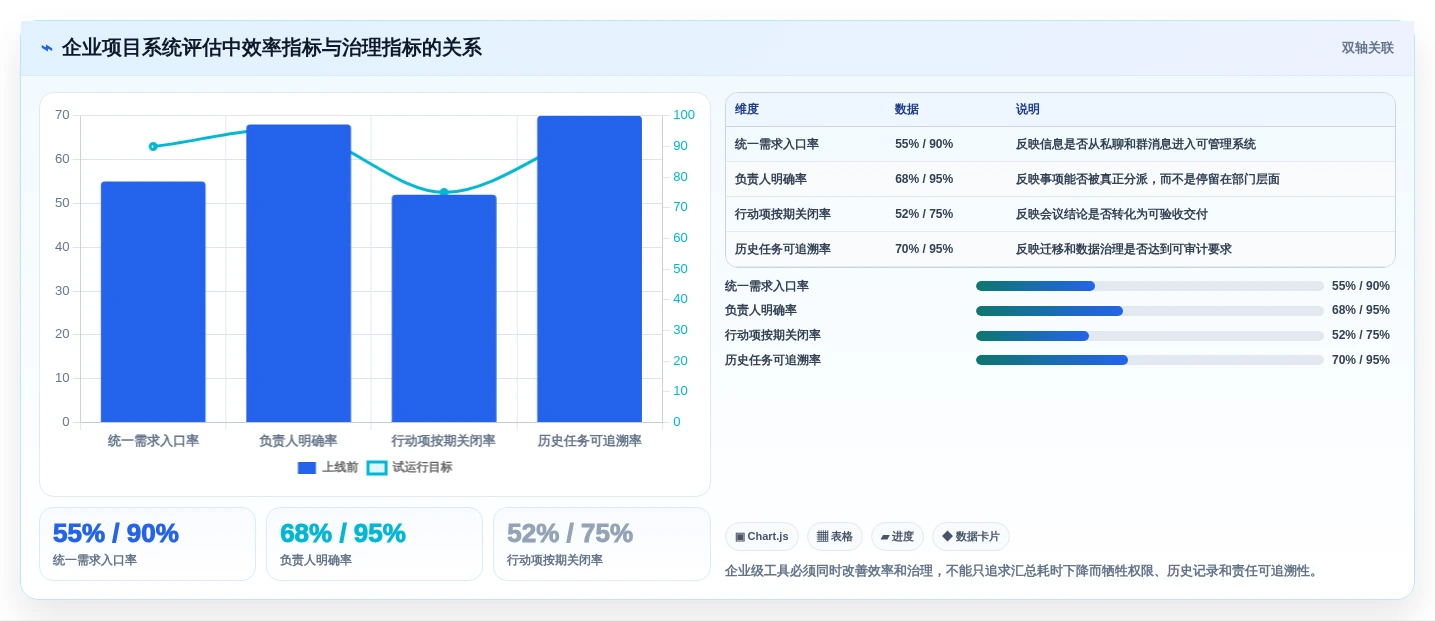Click description 反映信息是否从私聊和群消息进入可管理系统
The height and width of the screenshot is (621, 1435).
(x=1136, y=144)
